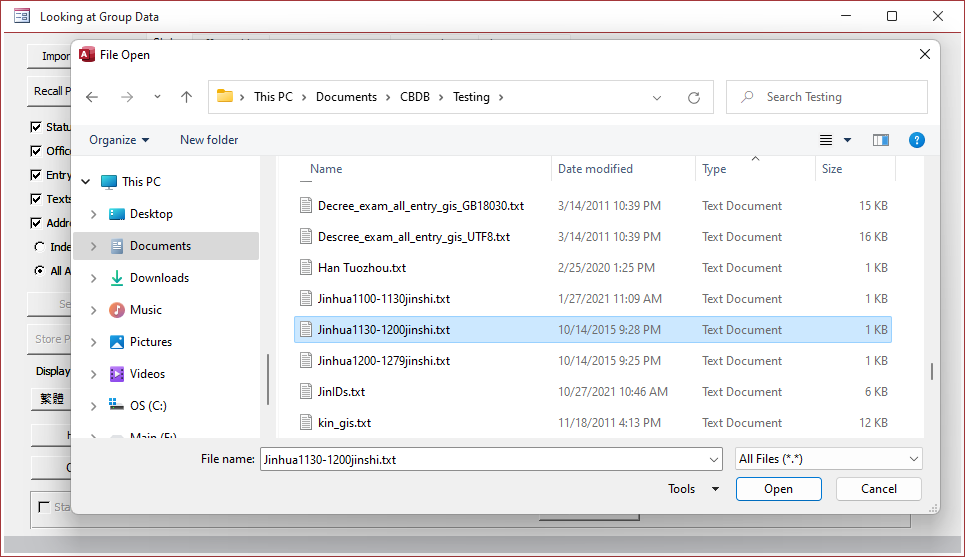Click the Back navigation arrow
The width and height of the screenshot is (965, 557).
[x=92, y=97]
